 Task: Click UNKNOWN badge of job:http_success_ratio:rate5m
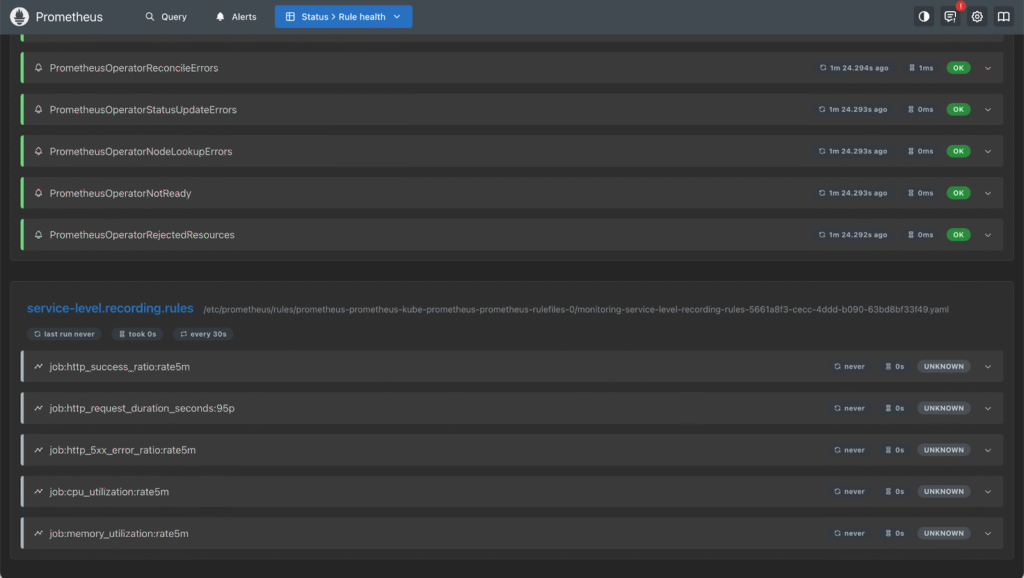(944, 367)
